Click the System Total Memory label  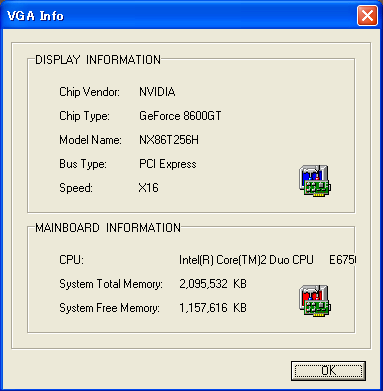(111, 284)
